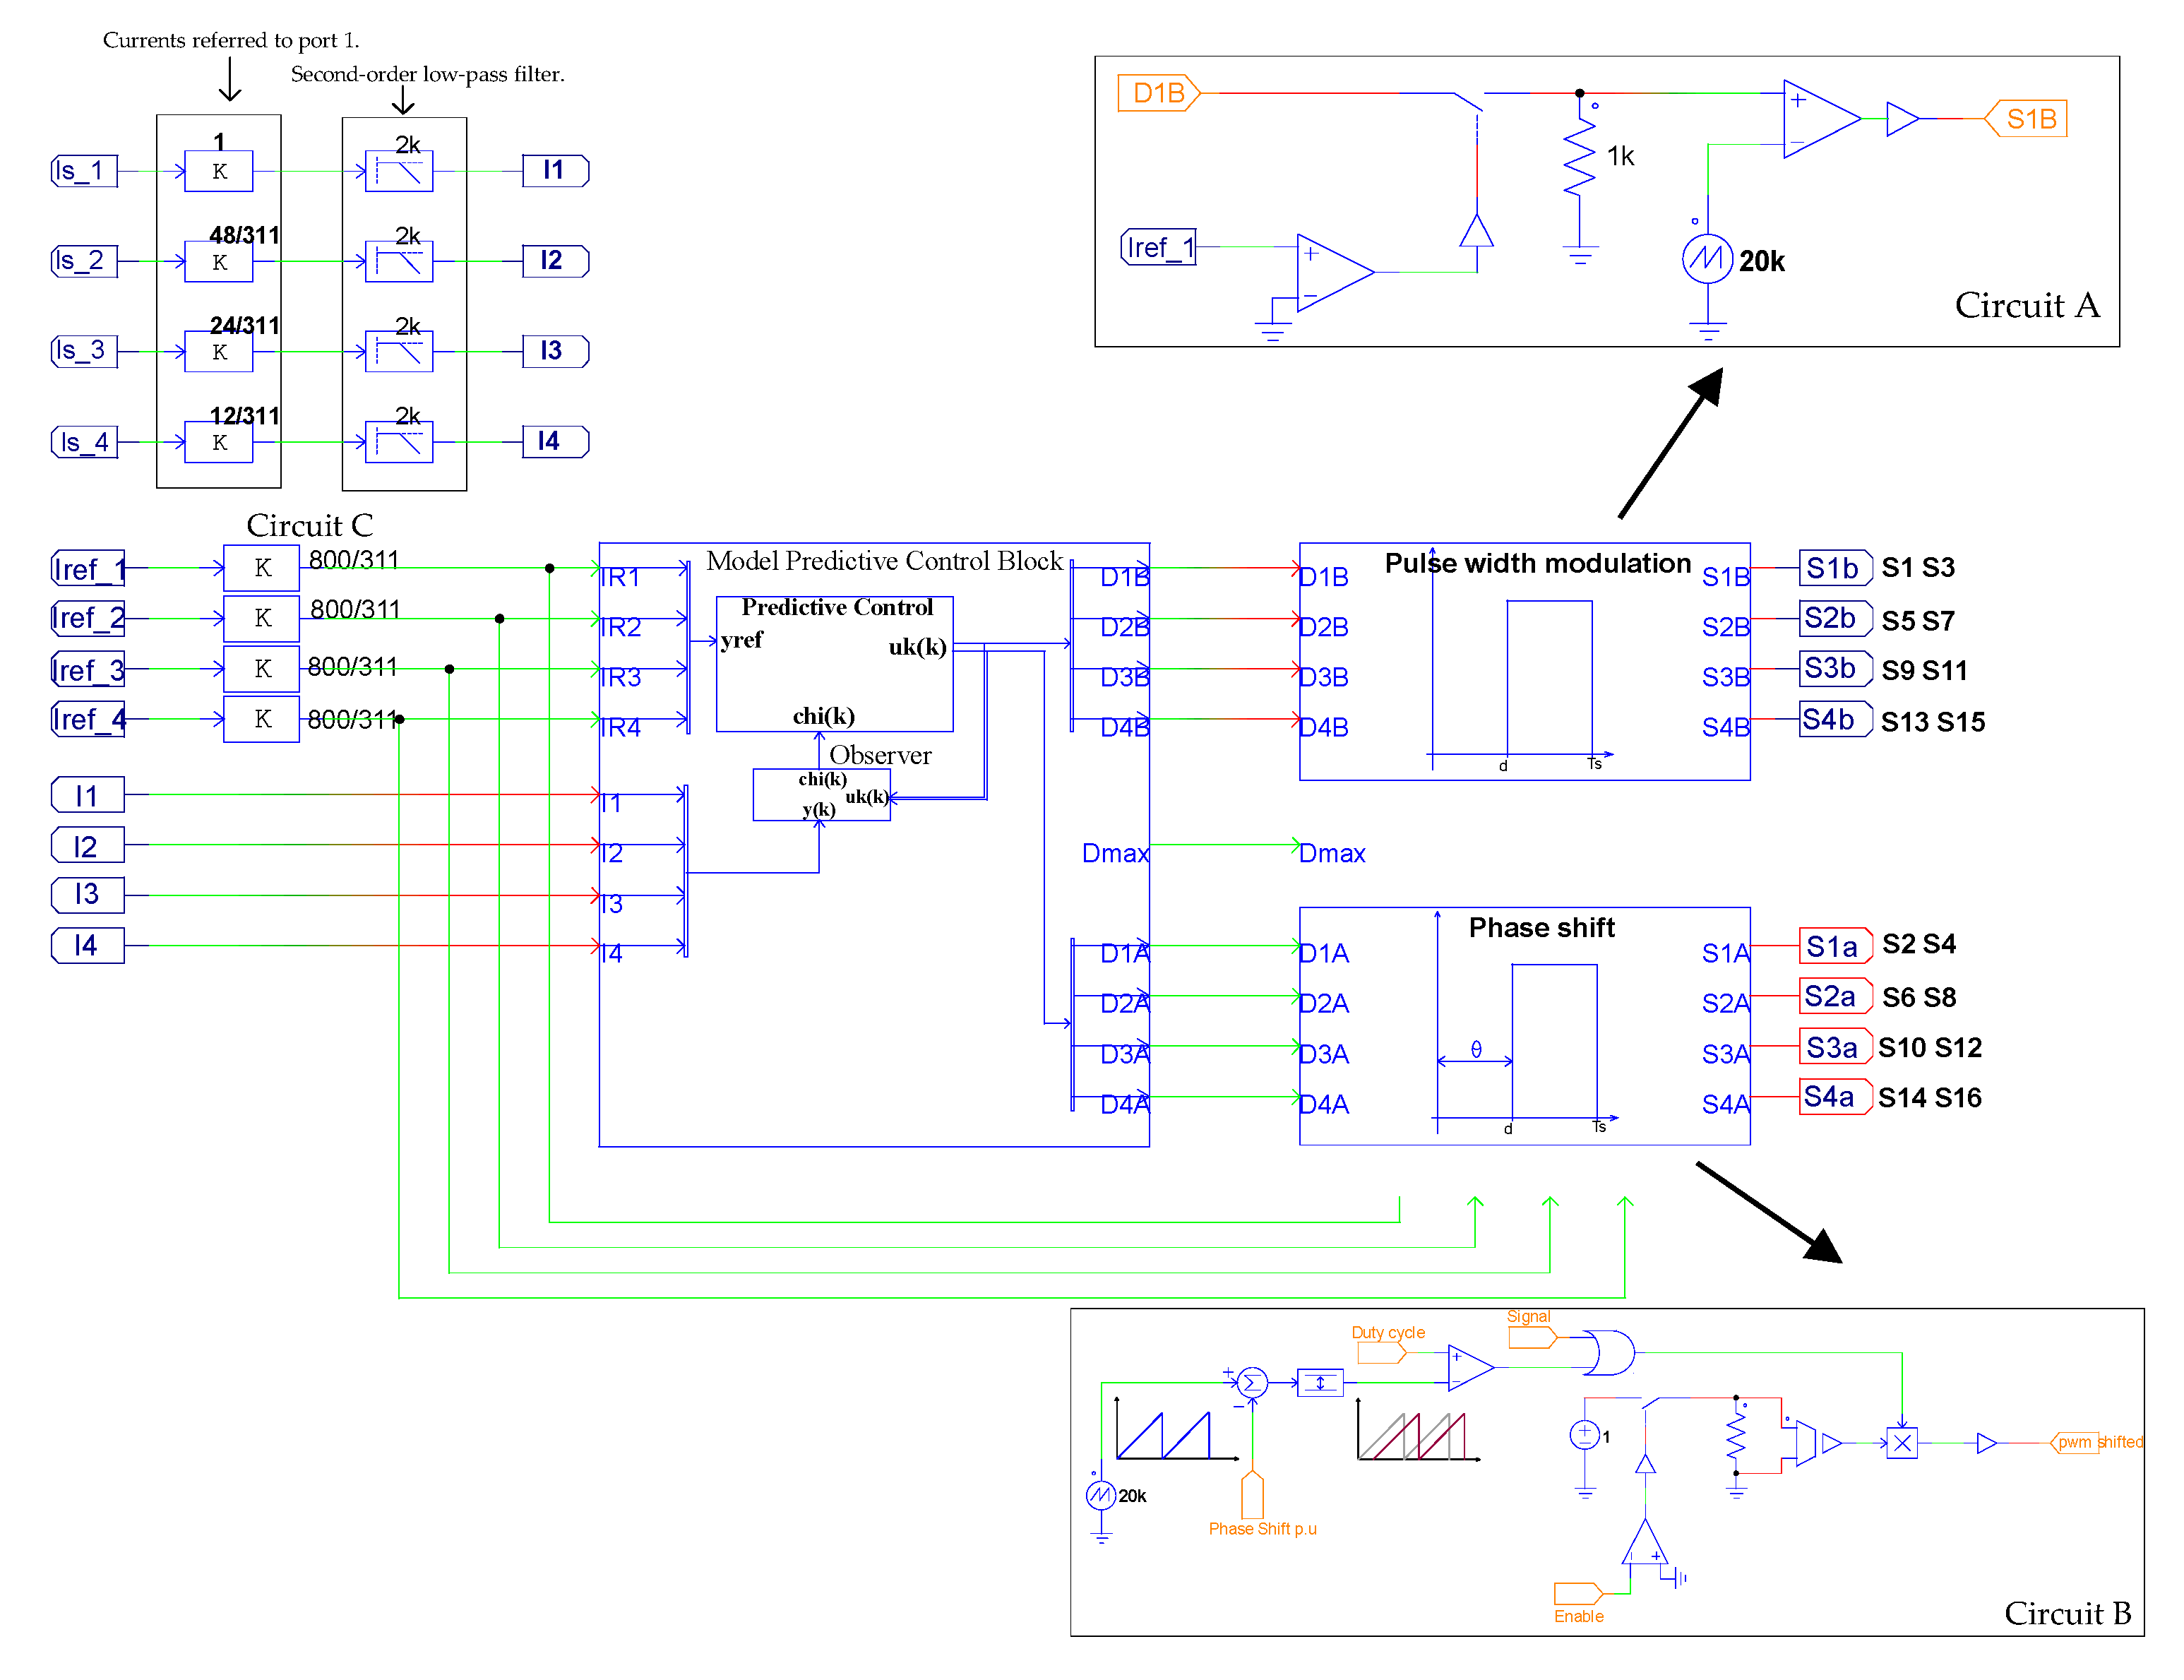2184x1680 pixels.
Task: Select the S4a output label
Action: click(x=1833, y=1097)
